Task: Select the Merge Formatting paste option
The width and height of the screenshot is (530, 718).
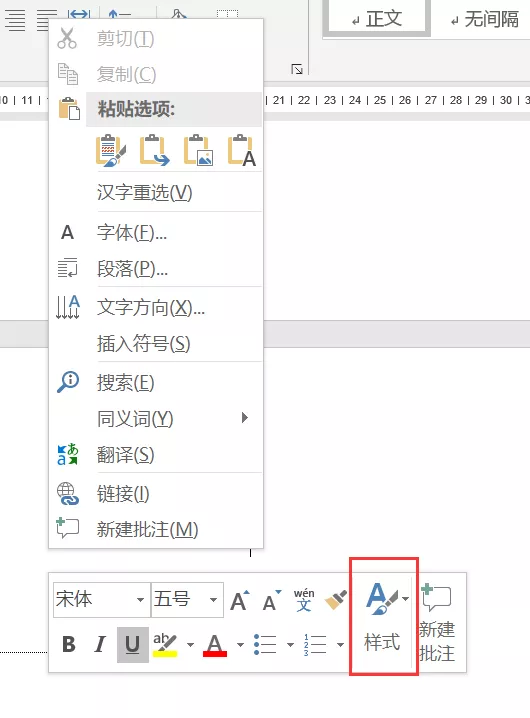Action: [154, 150]
